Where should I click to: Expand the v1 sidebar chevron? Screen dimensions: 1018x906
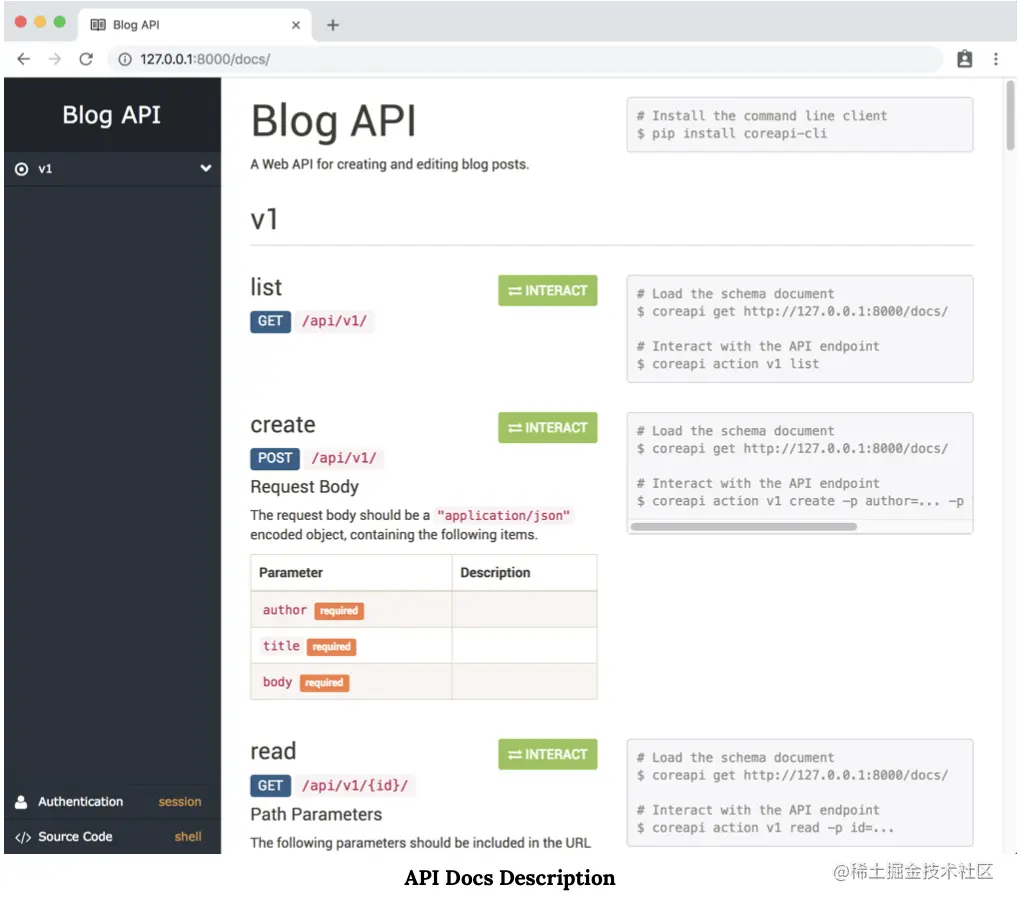coord(206,168)
